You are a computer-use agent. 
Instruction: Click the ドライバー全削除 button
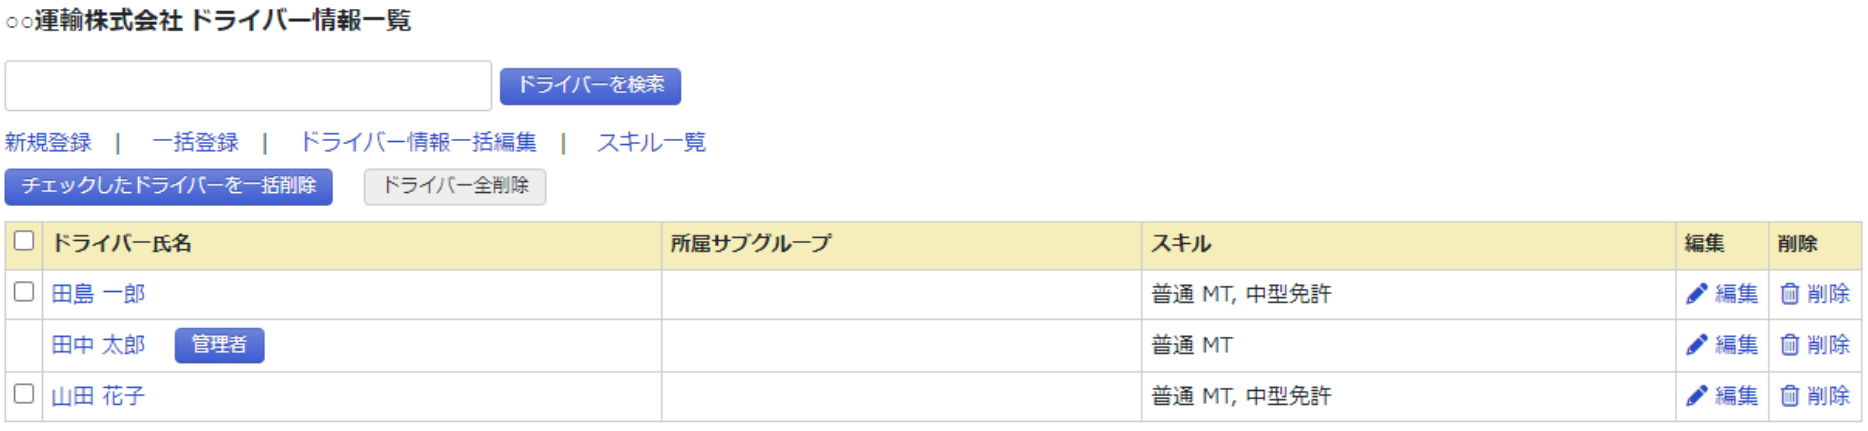coord(455,186)
